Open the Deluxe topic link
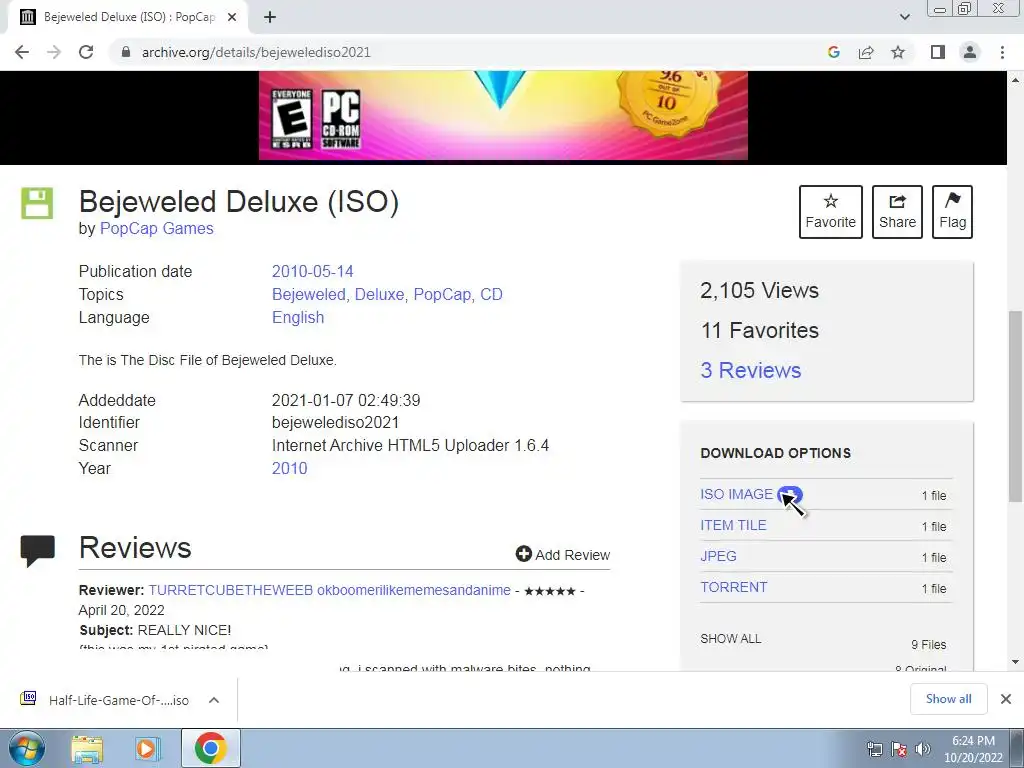The height and width of the screenshot is (768, 1024). 379,295
